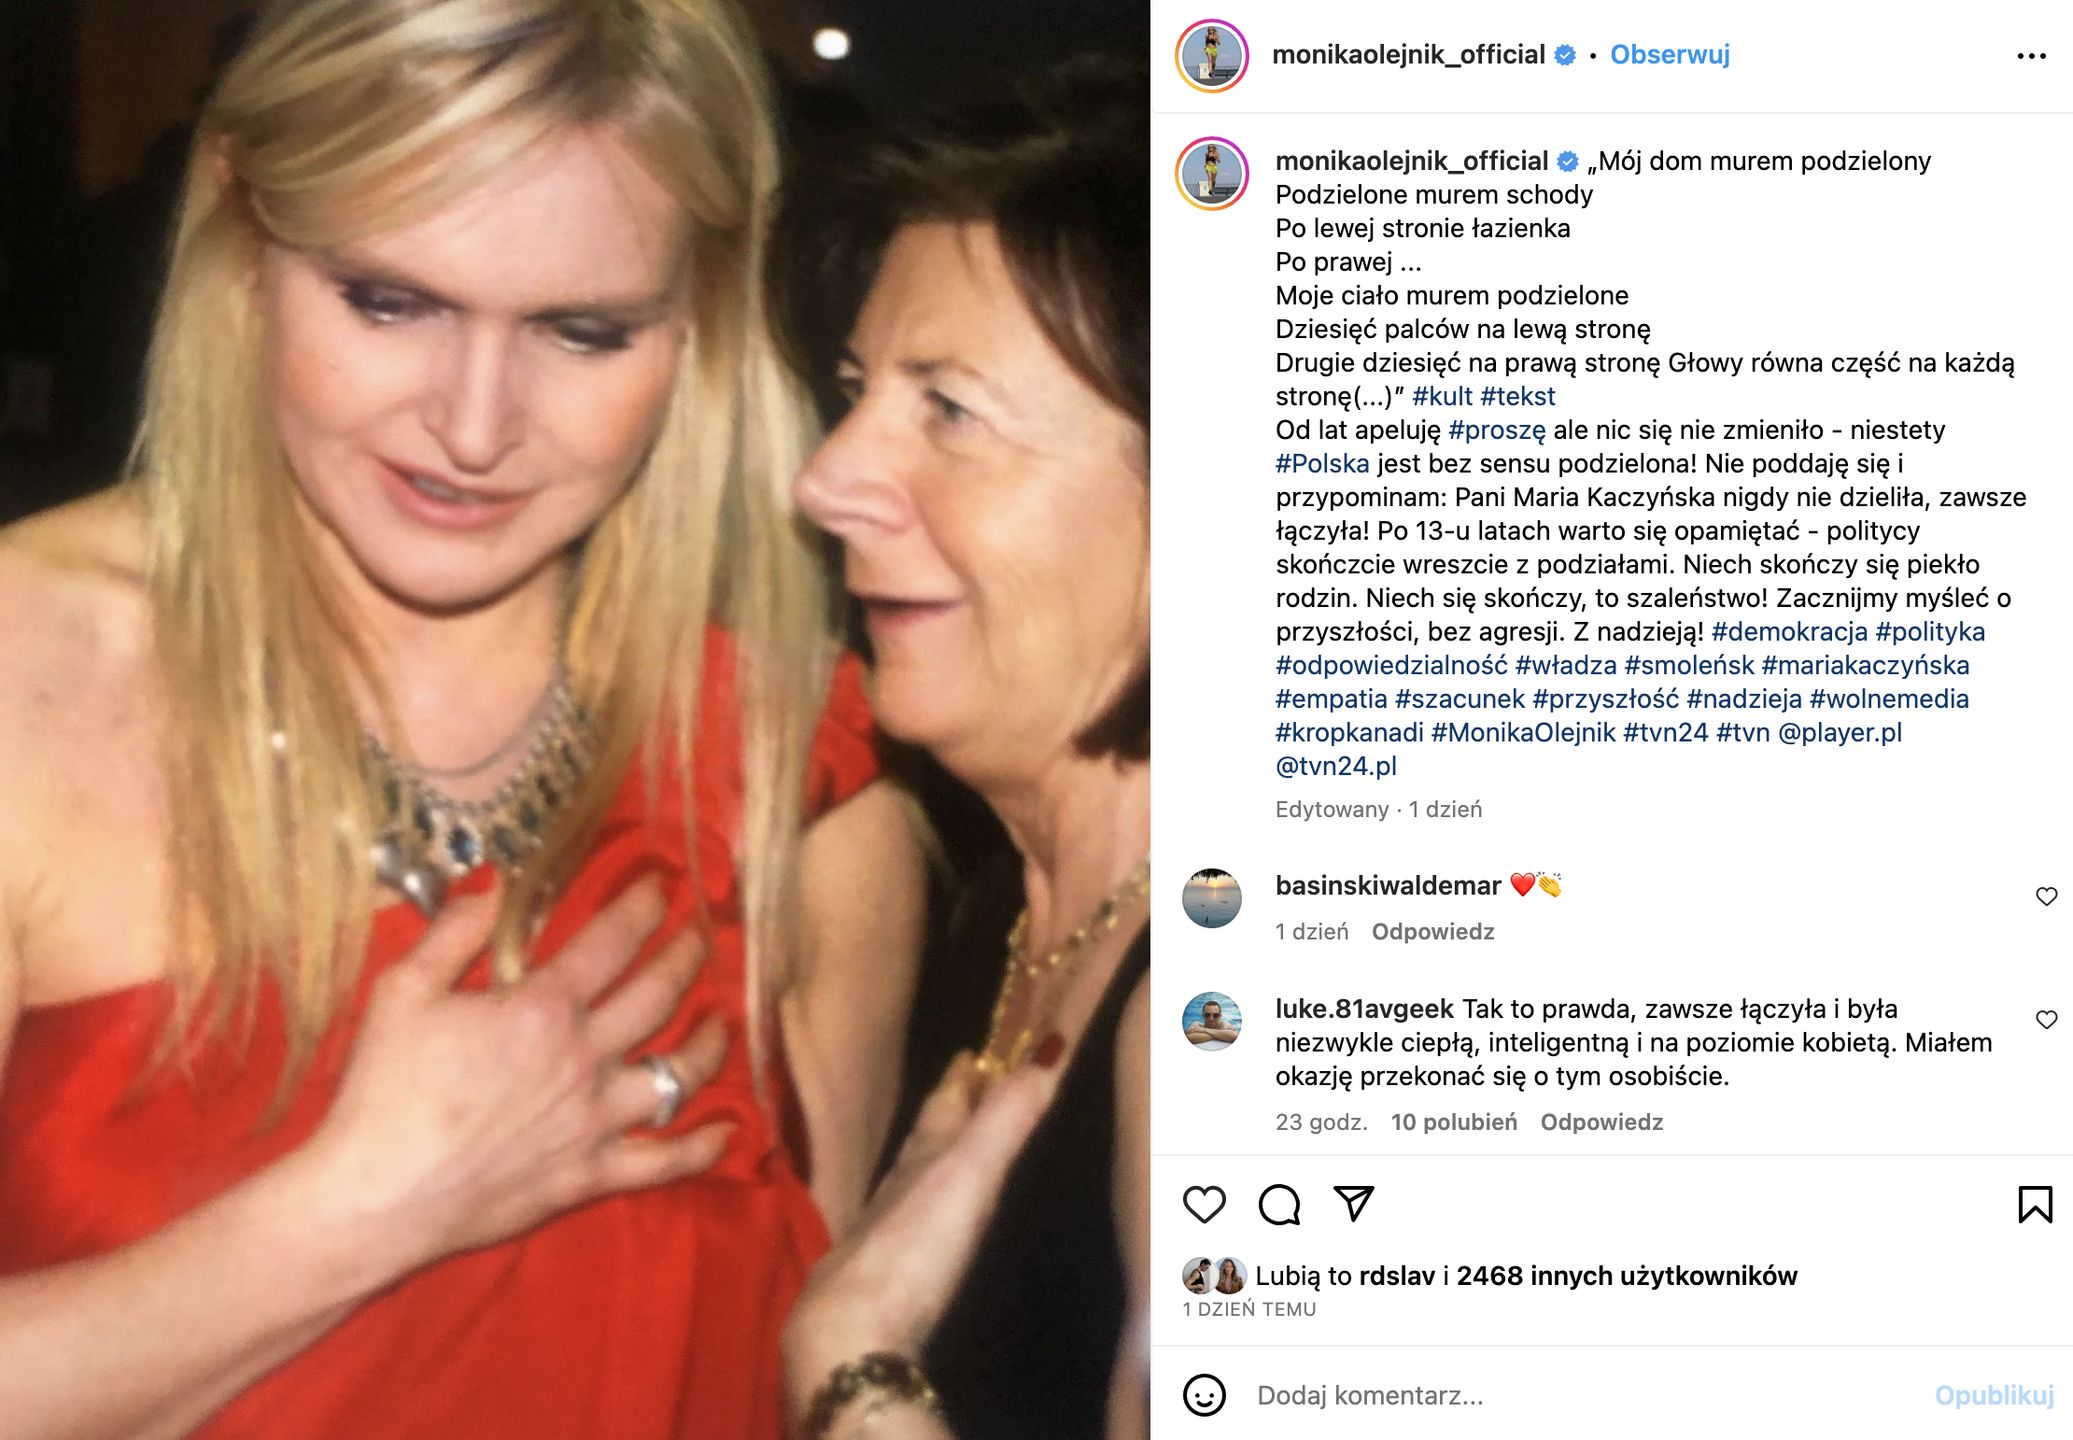Open comments via the speech bubble icon
Viewport: 2073px width, 1440px height.
(x=1279, y=1205)
